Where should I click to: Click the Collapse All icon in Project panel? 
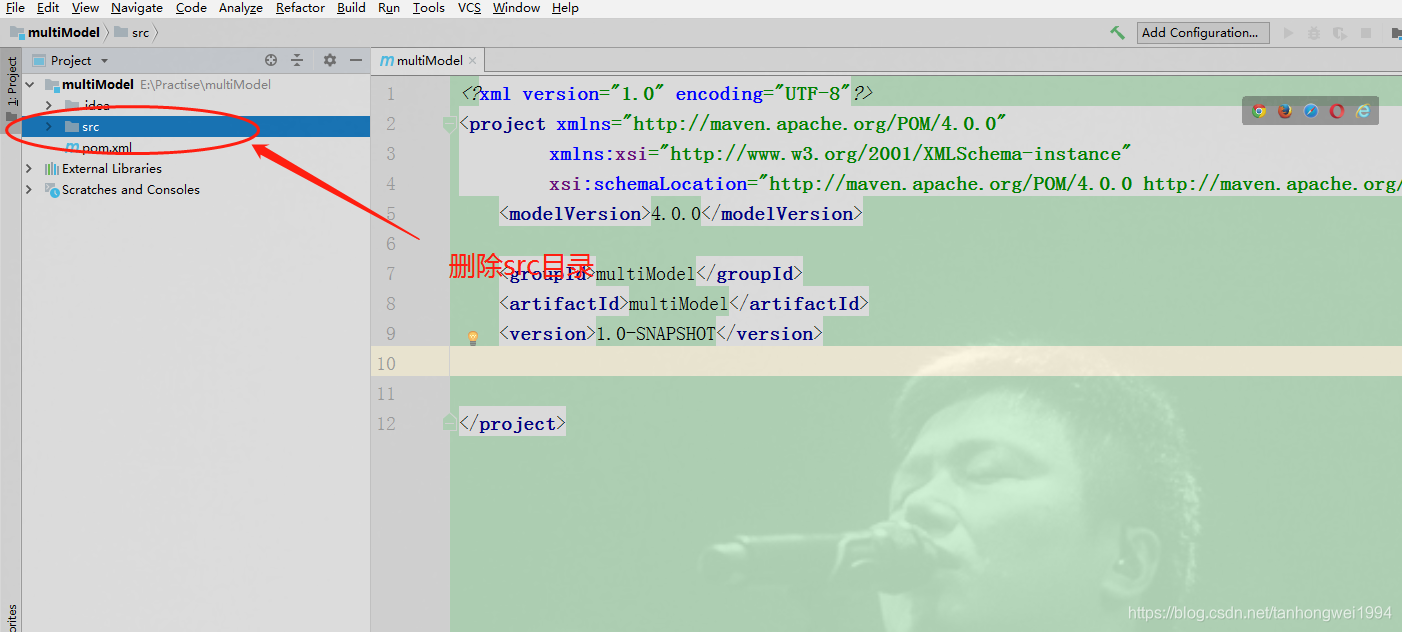tap(297, 60)
